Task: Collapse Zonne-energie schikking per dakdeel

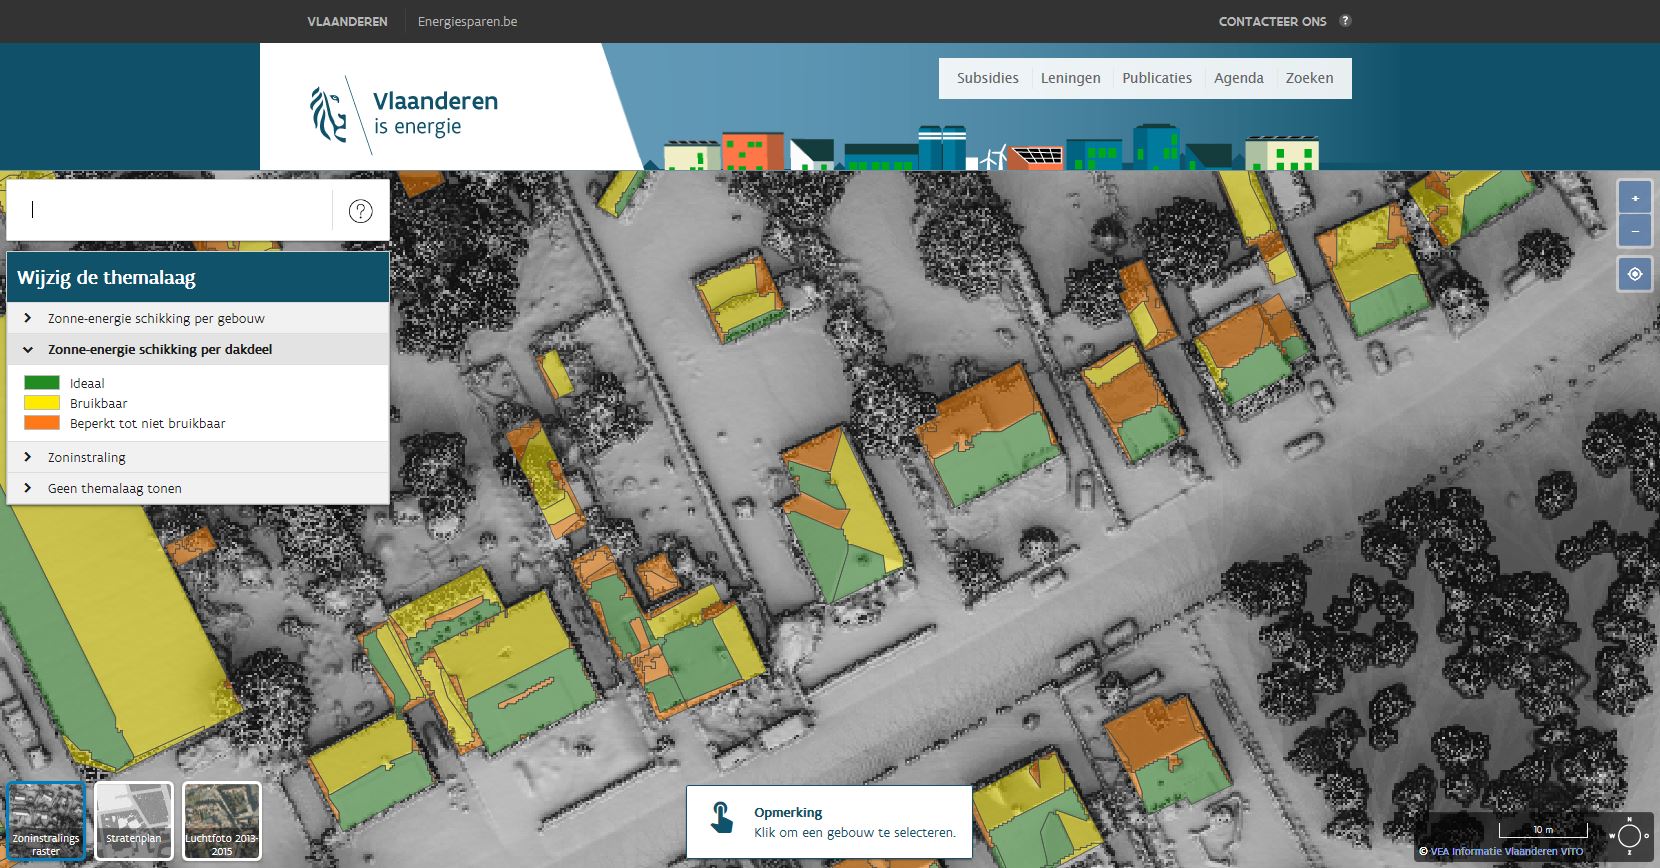Action: [198, 349]
